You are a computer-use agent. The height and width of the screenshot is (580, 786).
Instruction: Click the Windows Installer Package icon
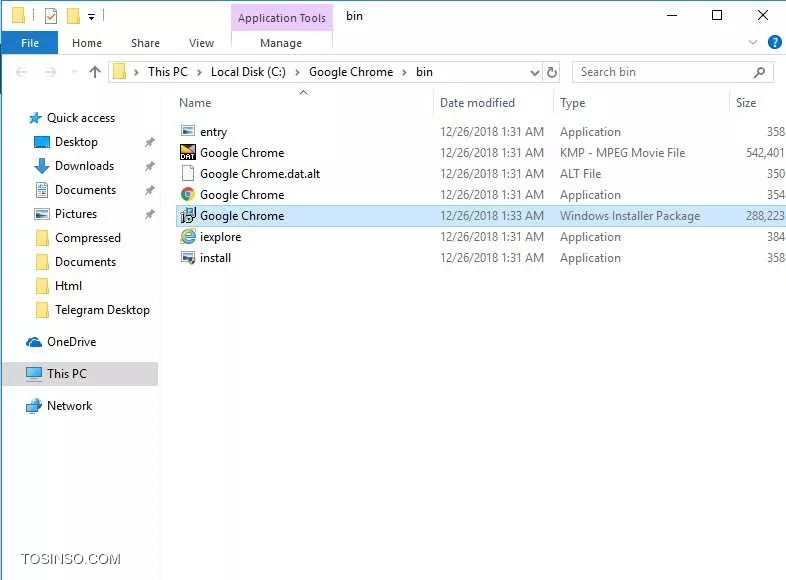pyautogui.click(x=187, y=216)
